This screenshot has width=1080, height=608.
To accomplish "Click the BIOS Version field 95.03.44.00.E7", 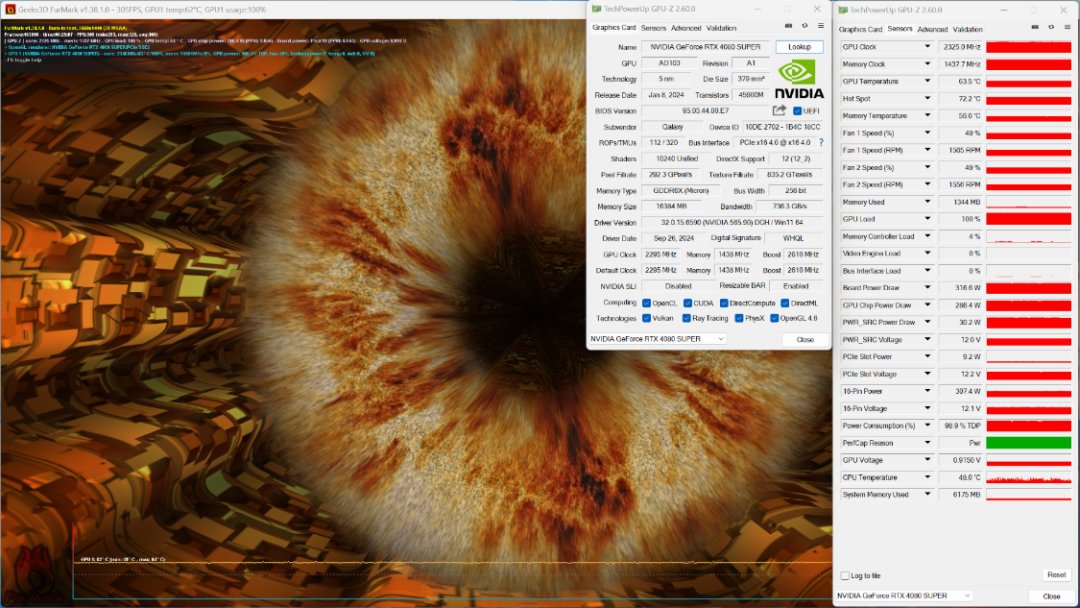I will pos(705,111).
